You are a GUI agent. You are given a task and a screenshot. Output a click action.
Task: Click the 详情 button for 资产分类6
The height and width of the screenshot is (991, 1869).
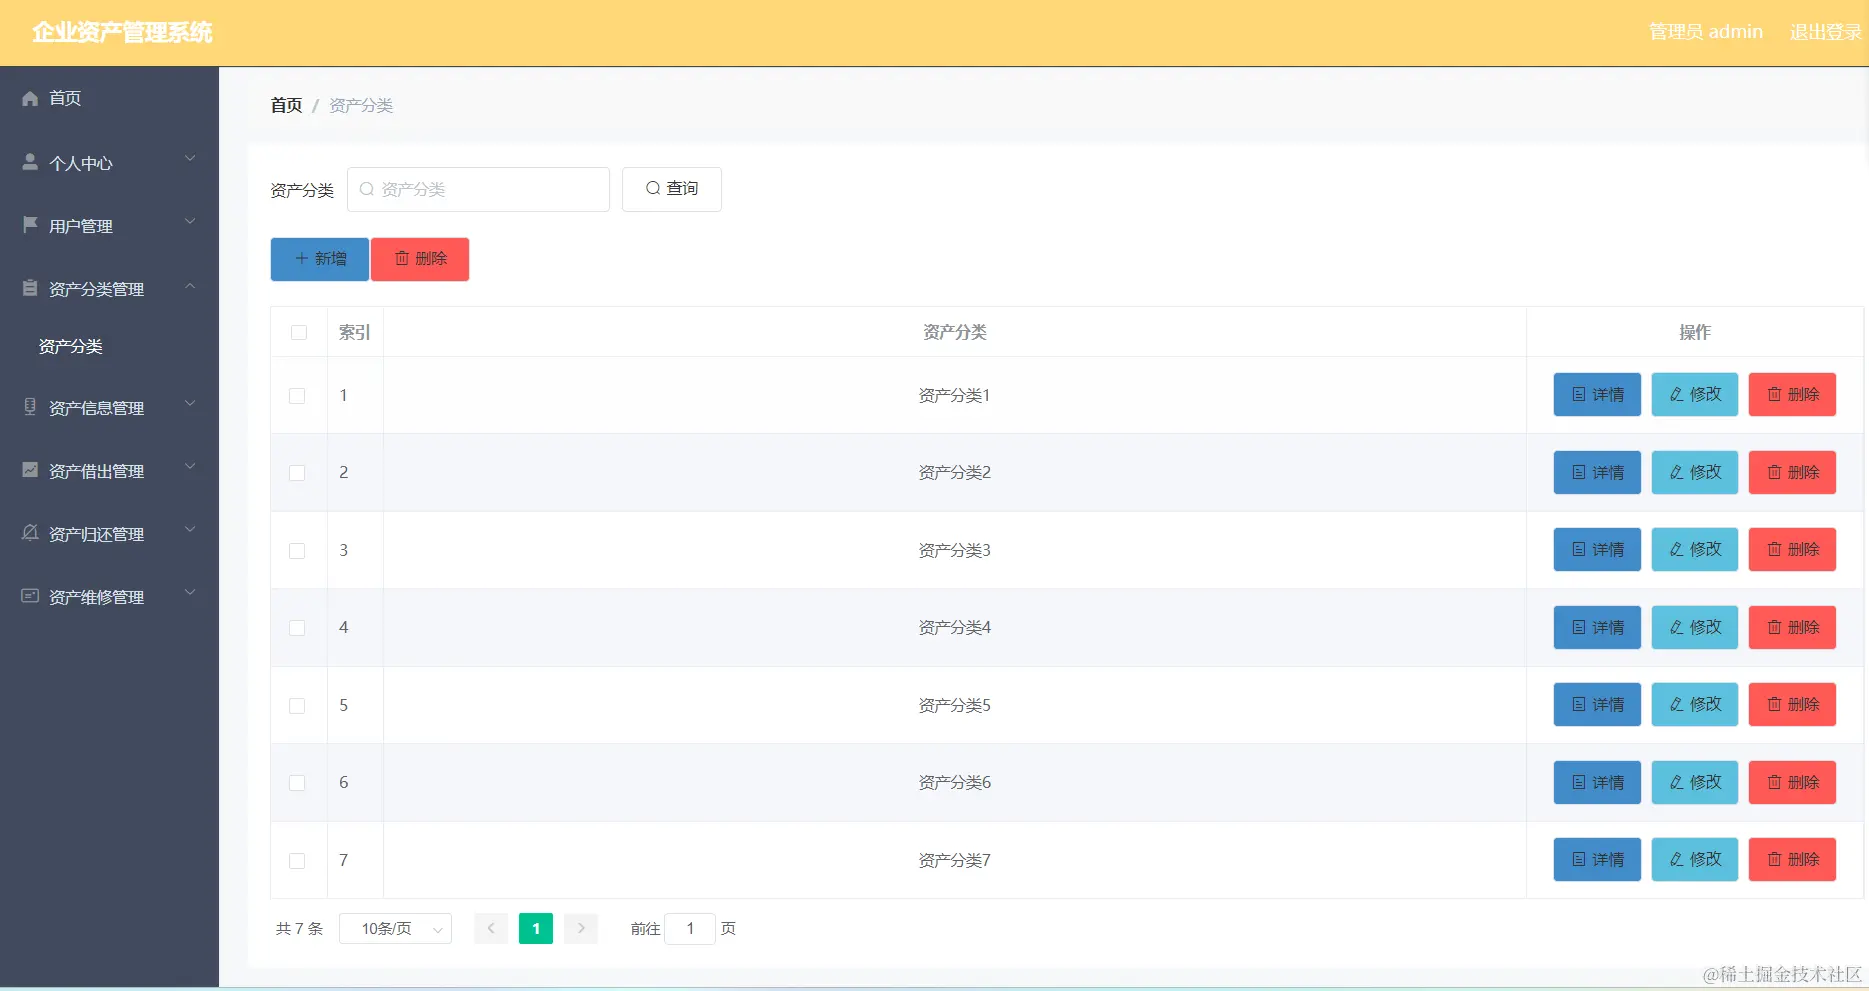(x=1597, y=782)
